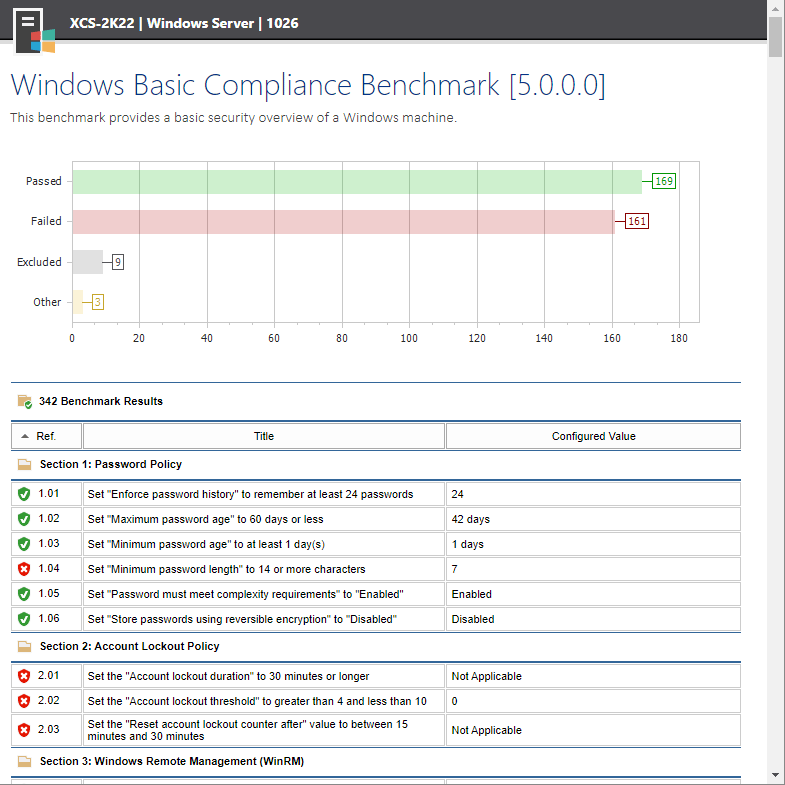Select 'Account lockout threshold' title cell
The image size is (785, 785).
264,701
